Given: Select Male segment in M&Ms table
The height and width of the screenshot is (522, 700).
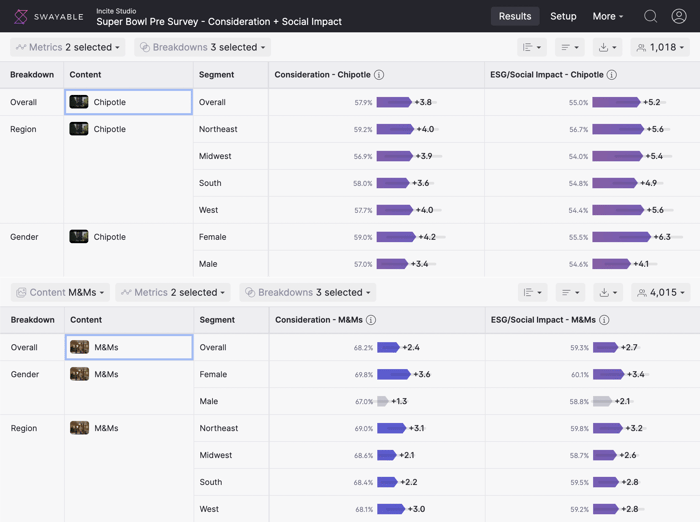Looking at the screenshot, I should pyautogui.click(x=208, y=401).
